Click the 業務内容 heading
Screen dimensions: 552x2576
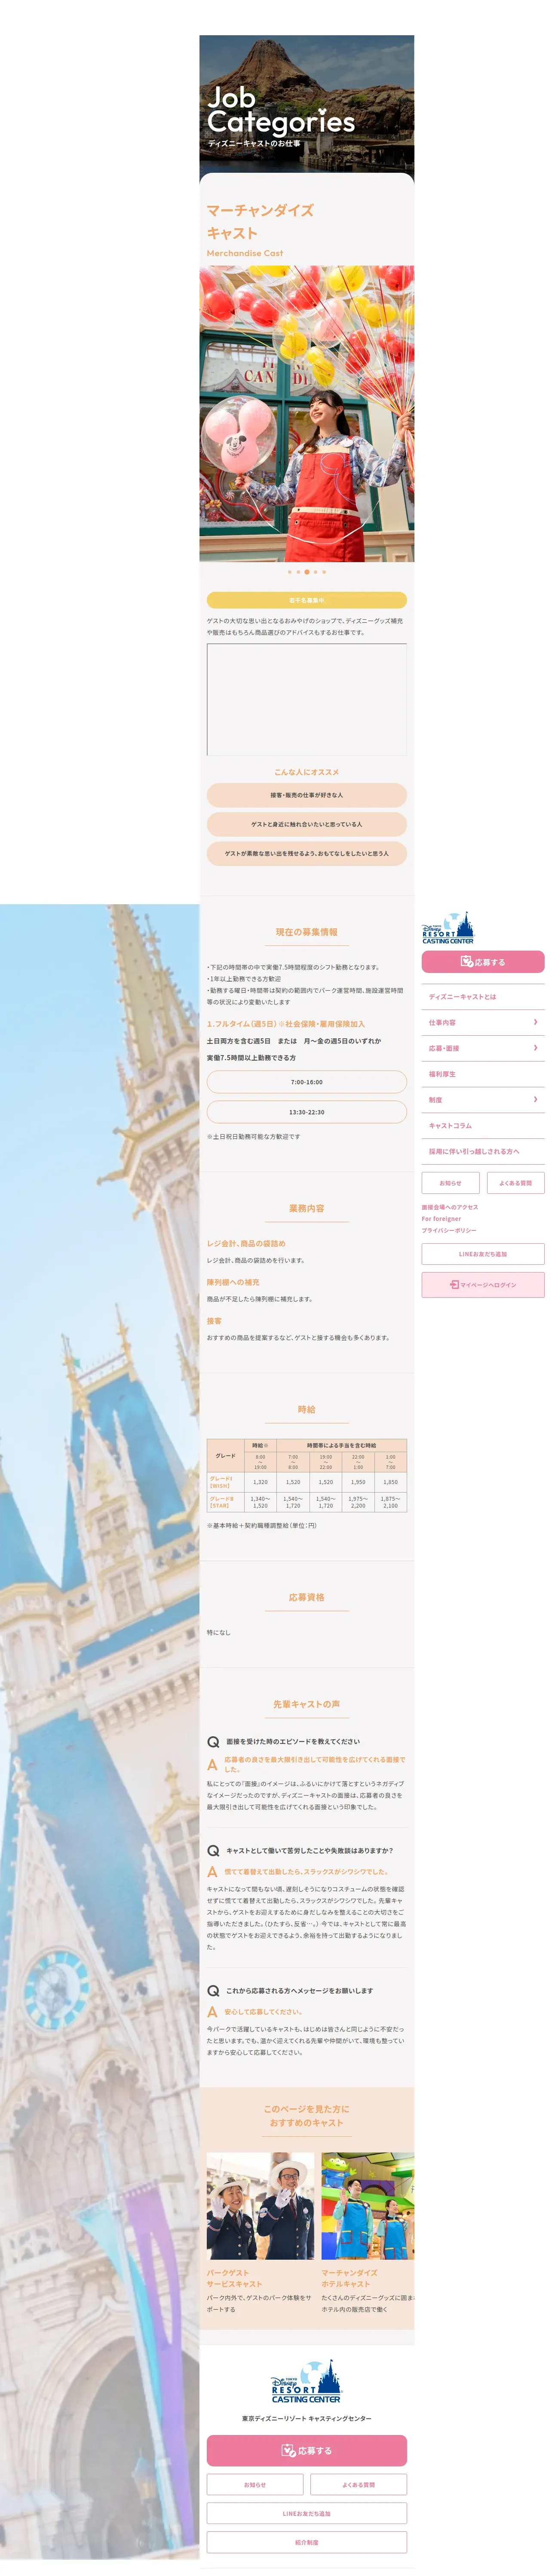click(306, 1208)
